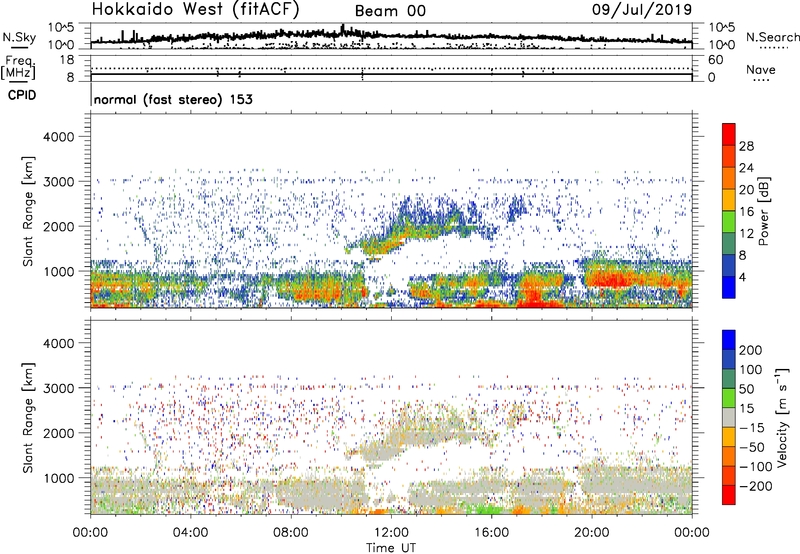Image resolution: width=800 pixels, height=554 pixels.
Task: Click the '04:00' time tick label
Action: pyautogui.click(x=190, y=533)
